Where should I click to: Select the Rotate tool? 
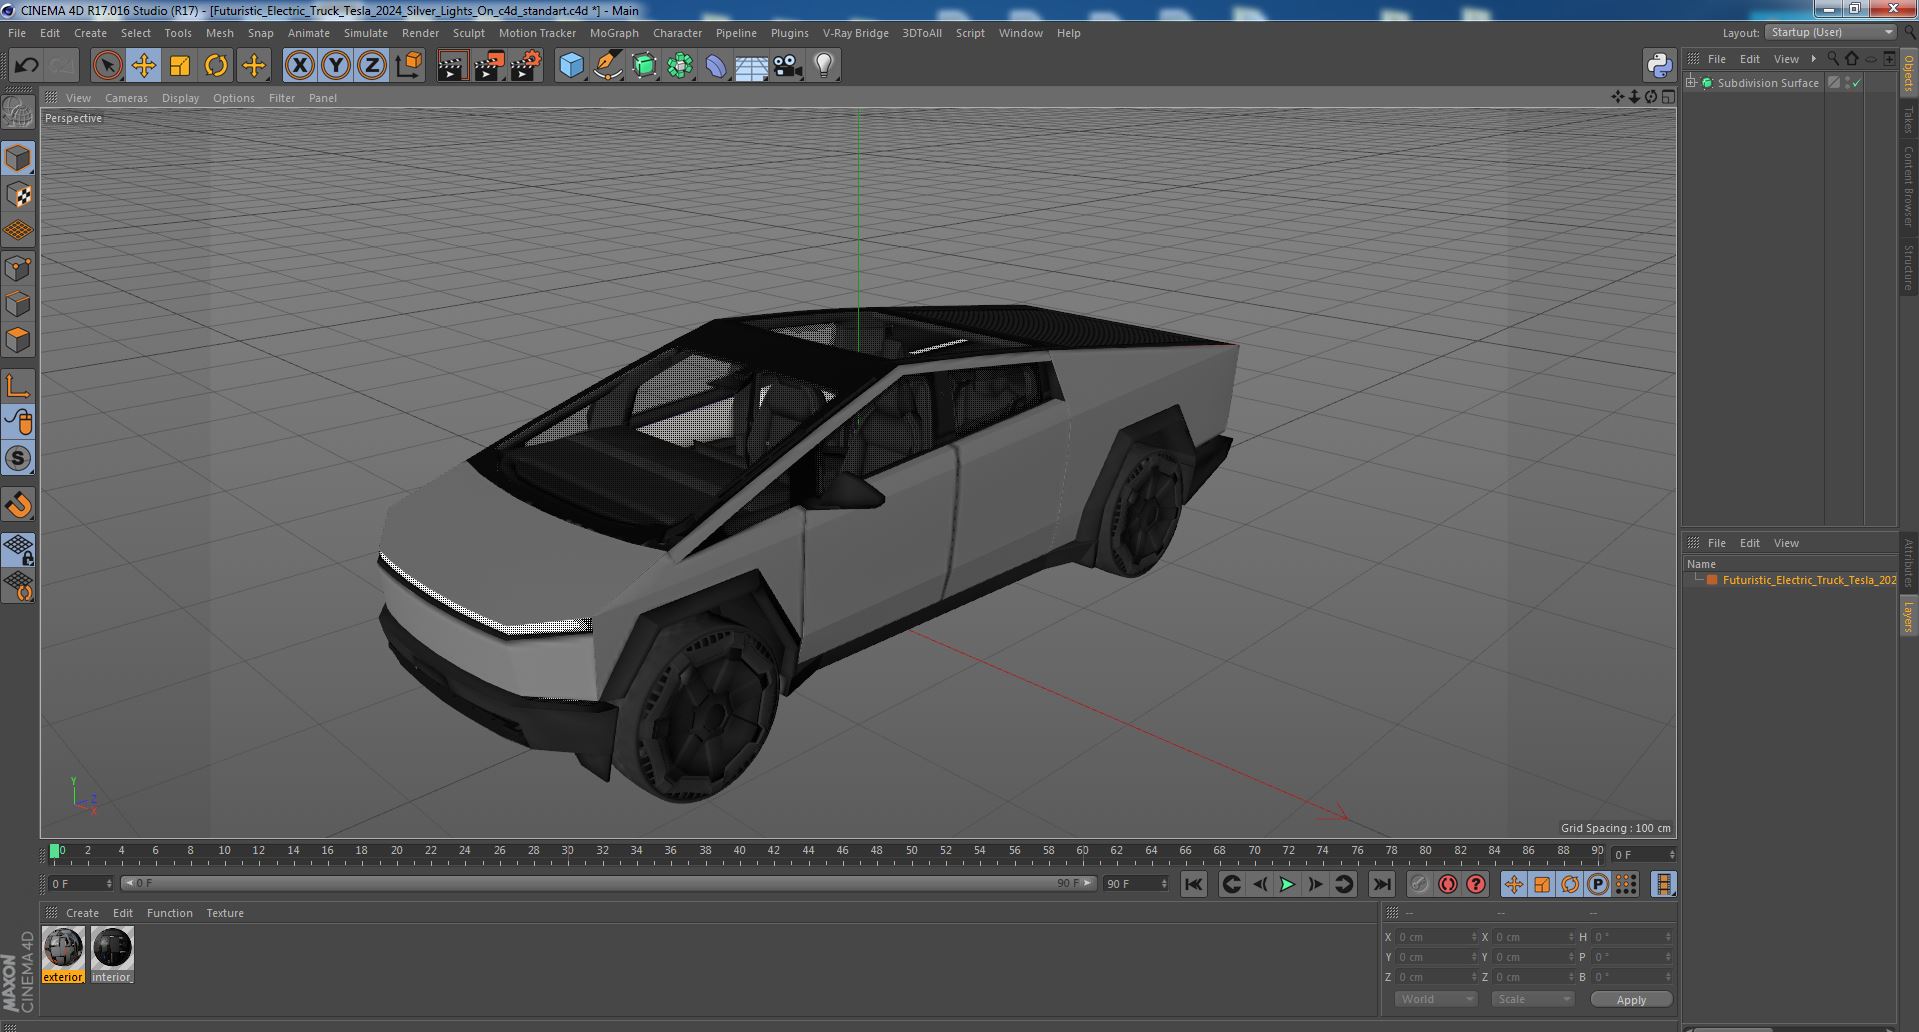click(x=216, y=66)
